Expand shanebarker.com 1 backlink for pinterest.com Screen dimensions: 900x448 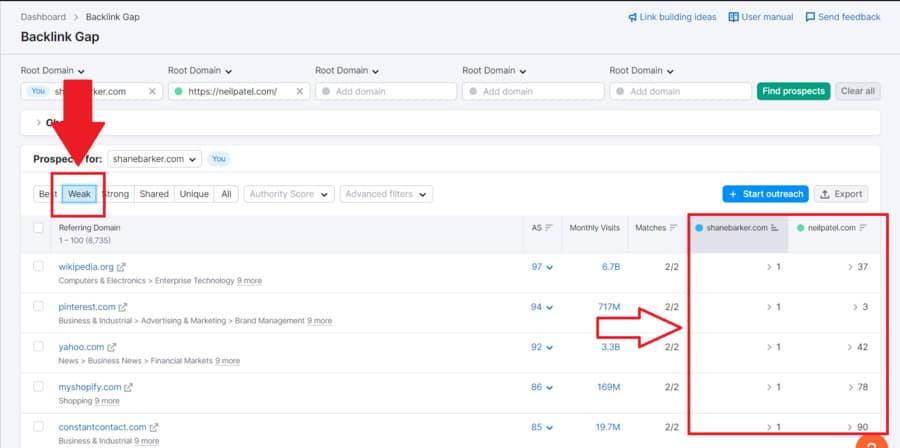(x=774, y=307)
